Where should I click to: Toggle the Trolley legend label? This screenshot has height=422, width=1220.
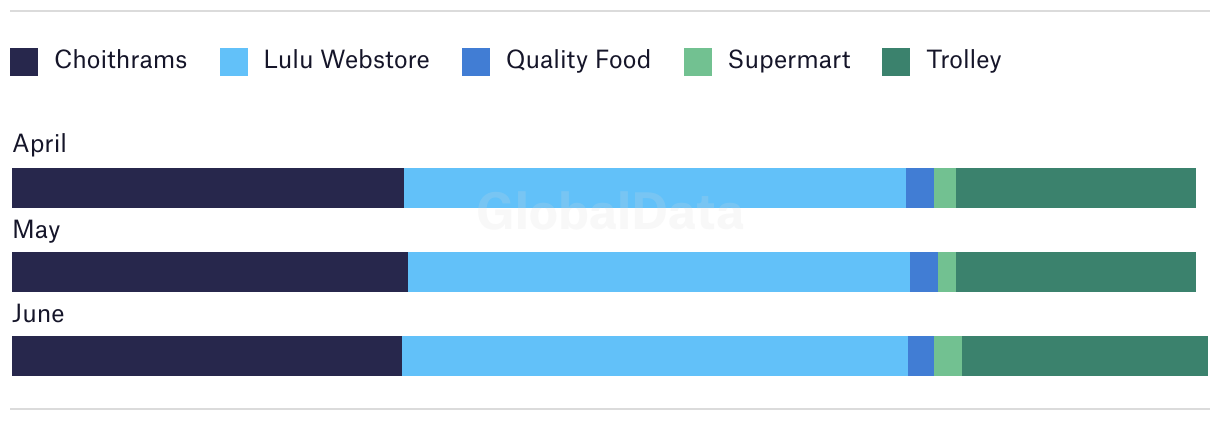click(x=964, y=61)
